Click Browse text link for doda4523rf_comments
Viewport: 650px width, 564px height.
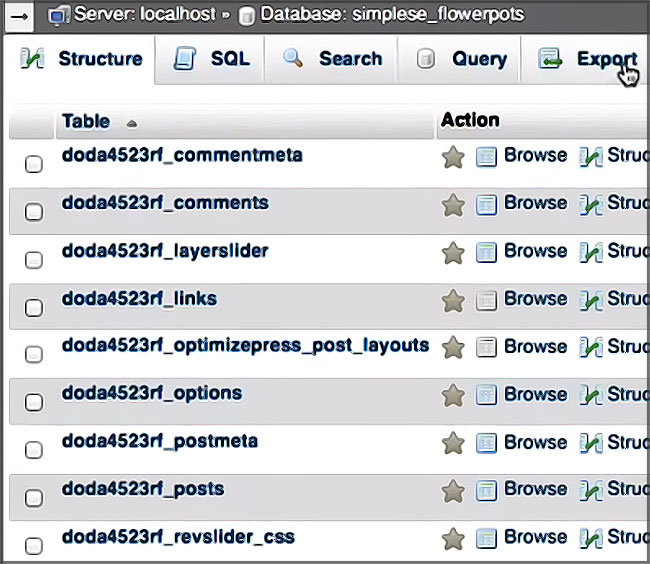click(535, 203)
